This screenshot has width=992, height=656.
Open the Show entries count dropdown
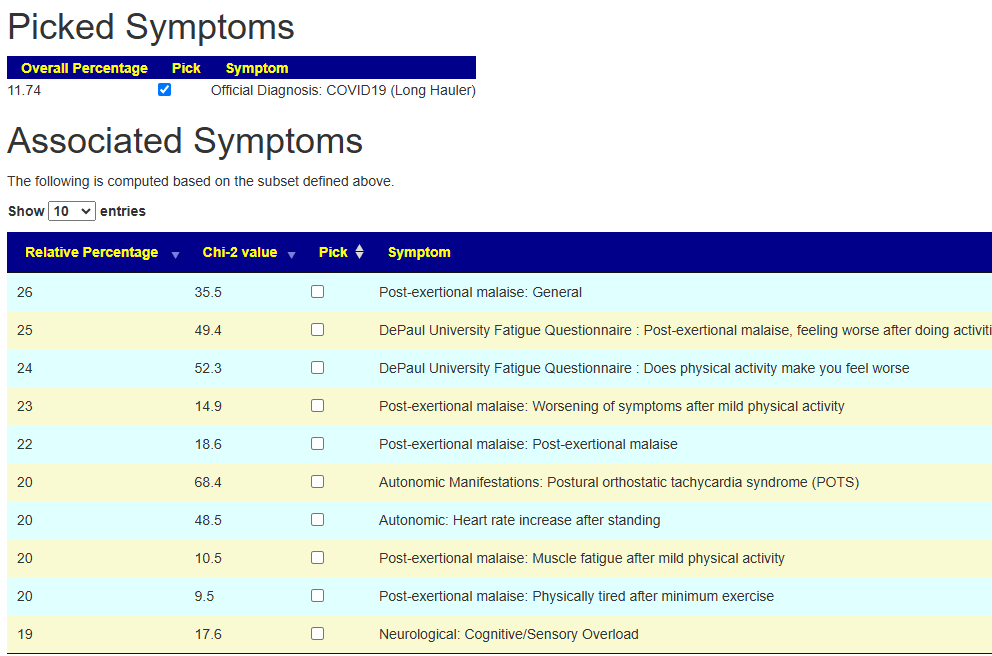click(x=72, y=211)
